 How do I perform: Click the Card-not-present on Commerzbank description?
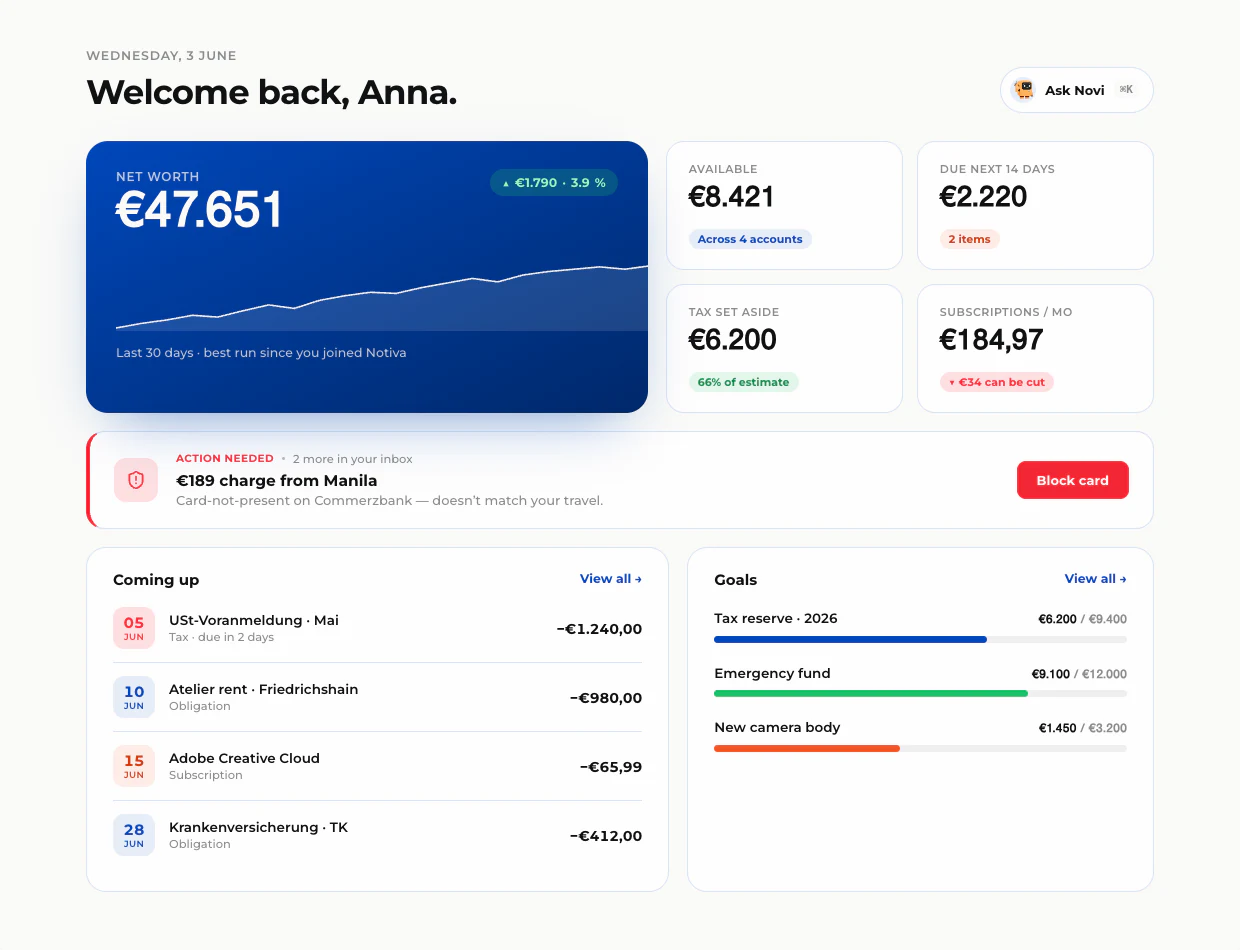click(389, 500)
